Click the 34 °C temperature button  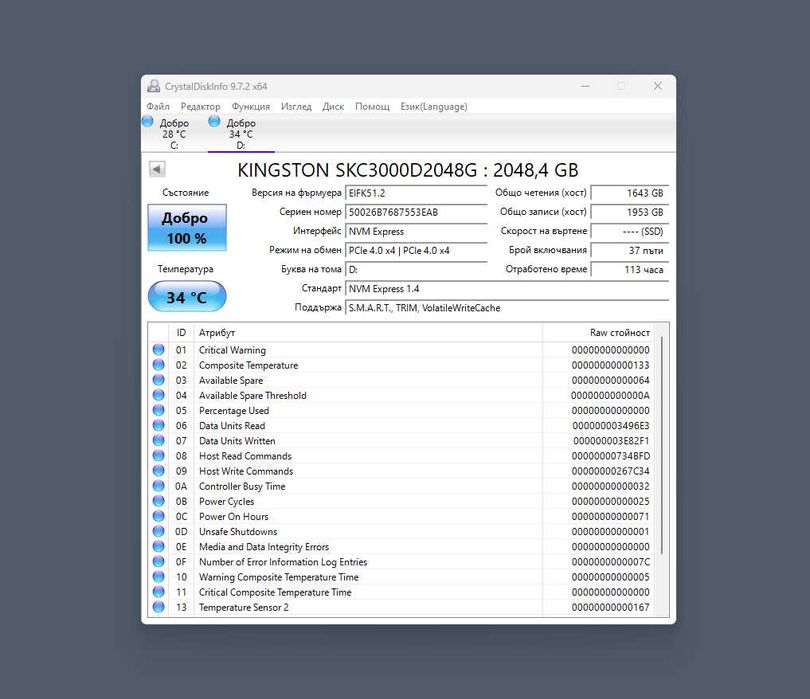(187, 297)
